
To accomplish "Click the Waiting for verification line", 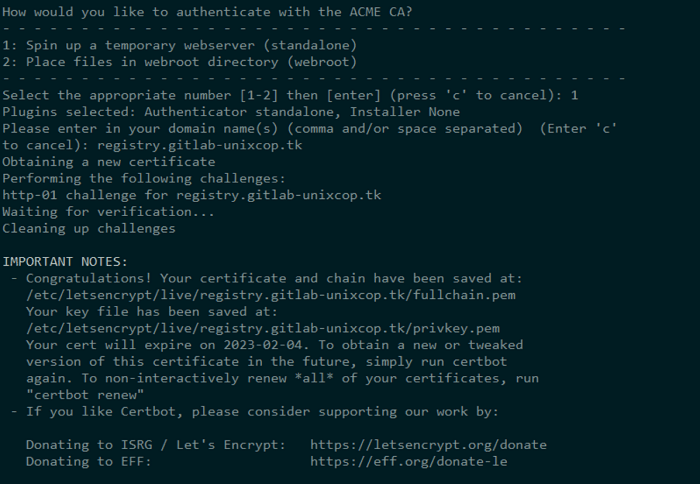I will (x=108, y=212).
